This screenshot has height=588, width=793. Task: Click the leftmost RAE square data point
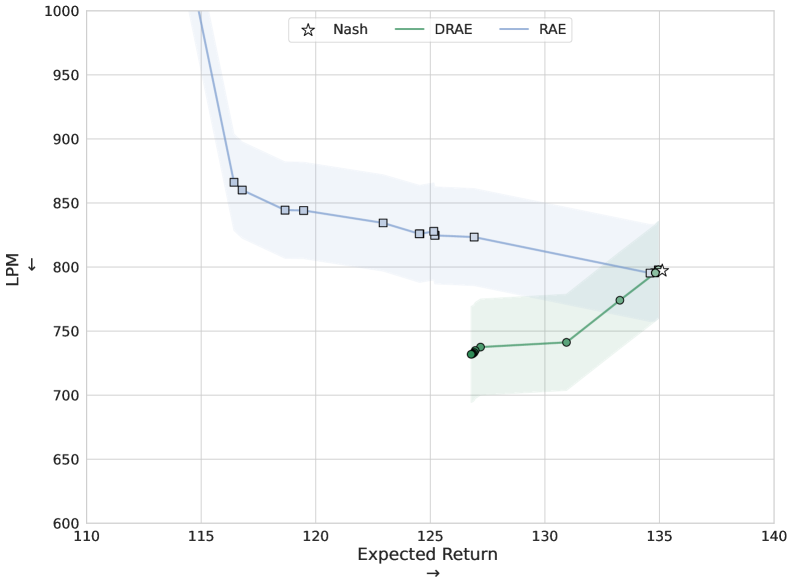tap(234, 182)
